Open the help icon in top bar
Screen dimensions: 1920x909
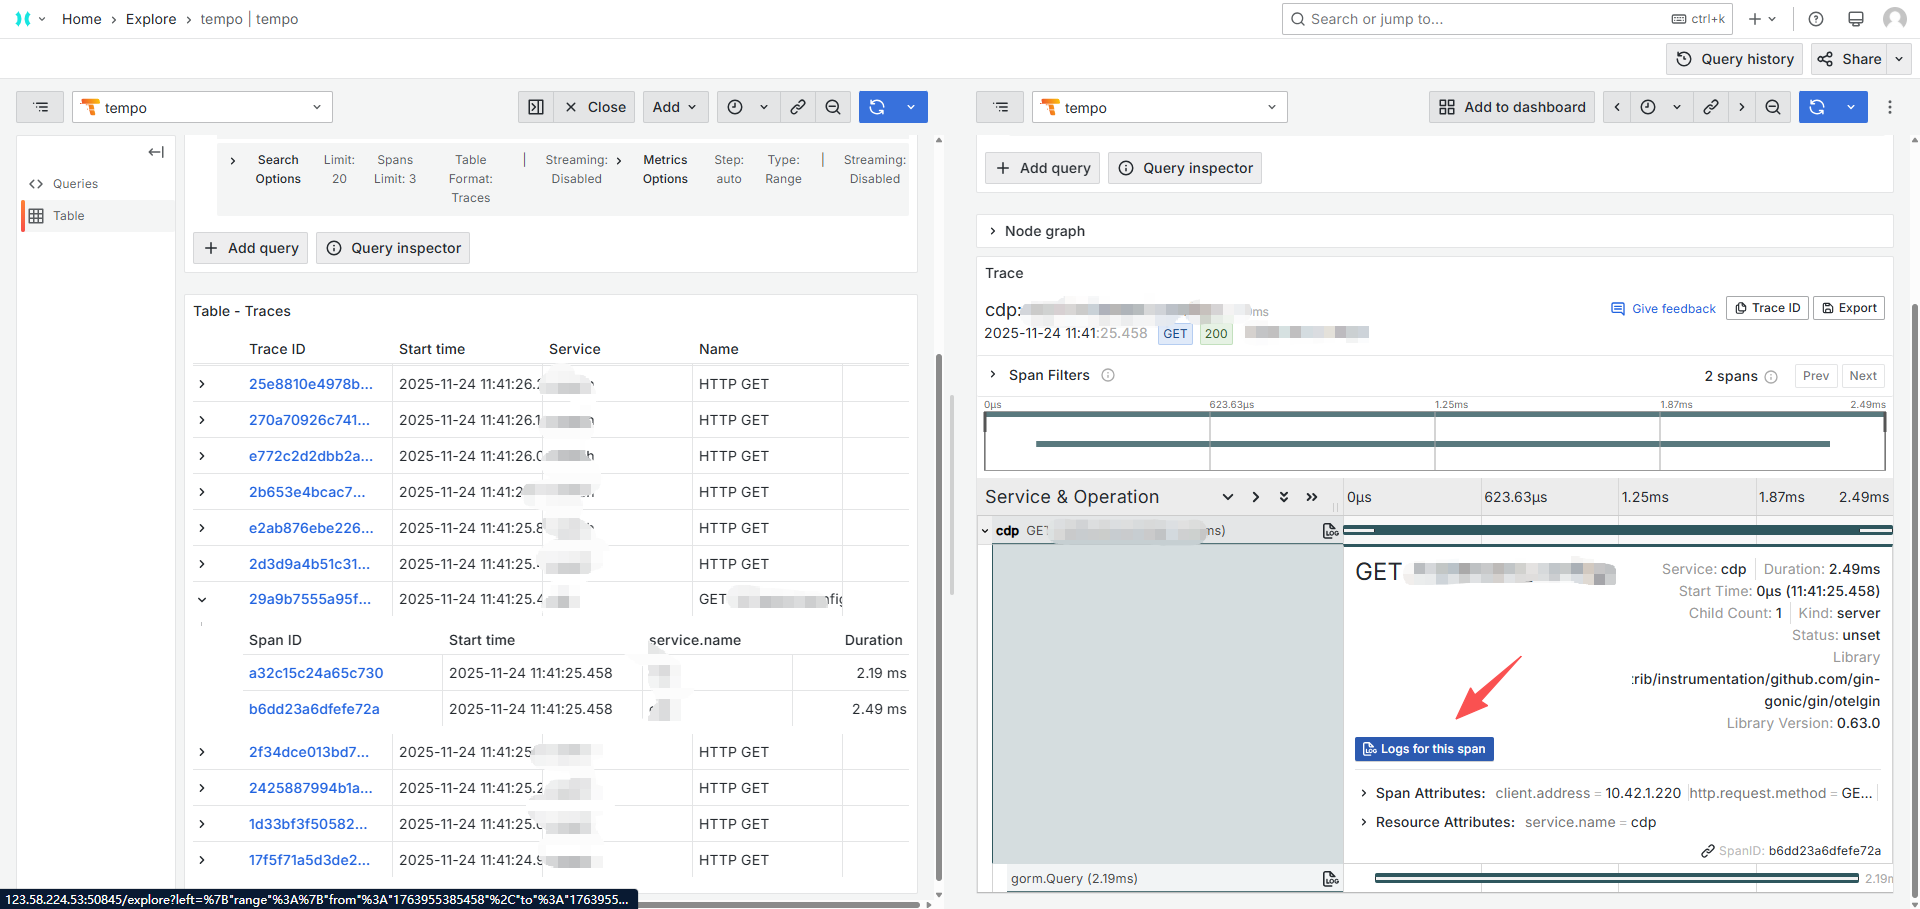(x=1816, y=19)
